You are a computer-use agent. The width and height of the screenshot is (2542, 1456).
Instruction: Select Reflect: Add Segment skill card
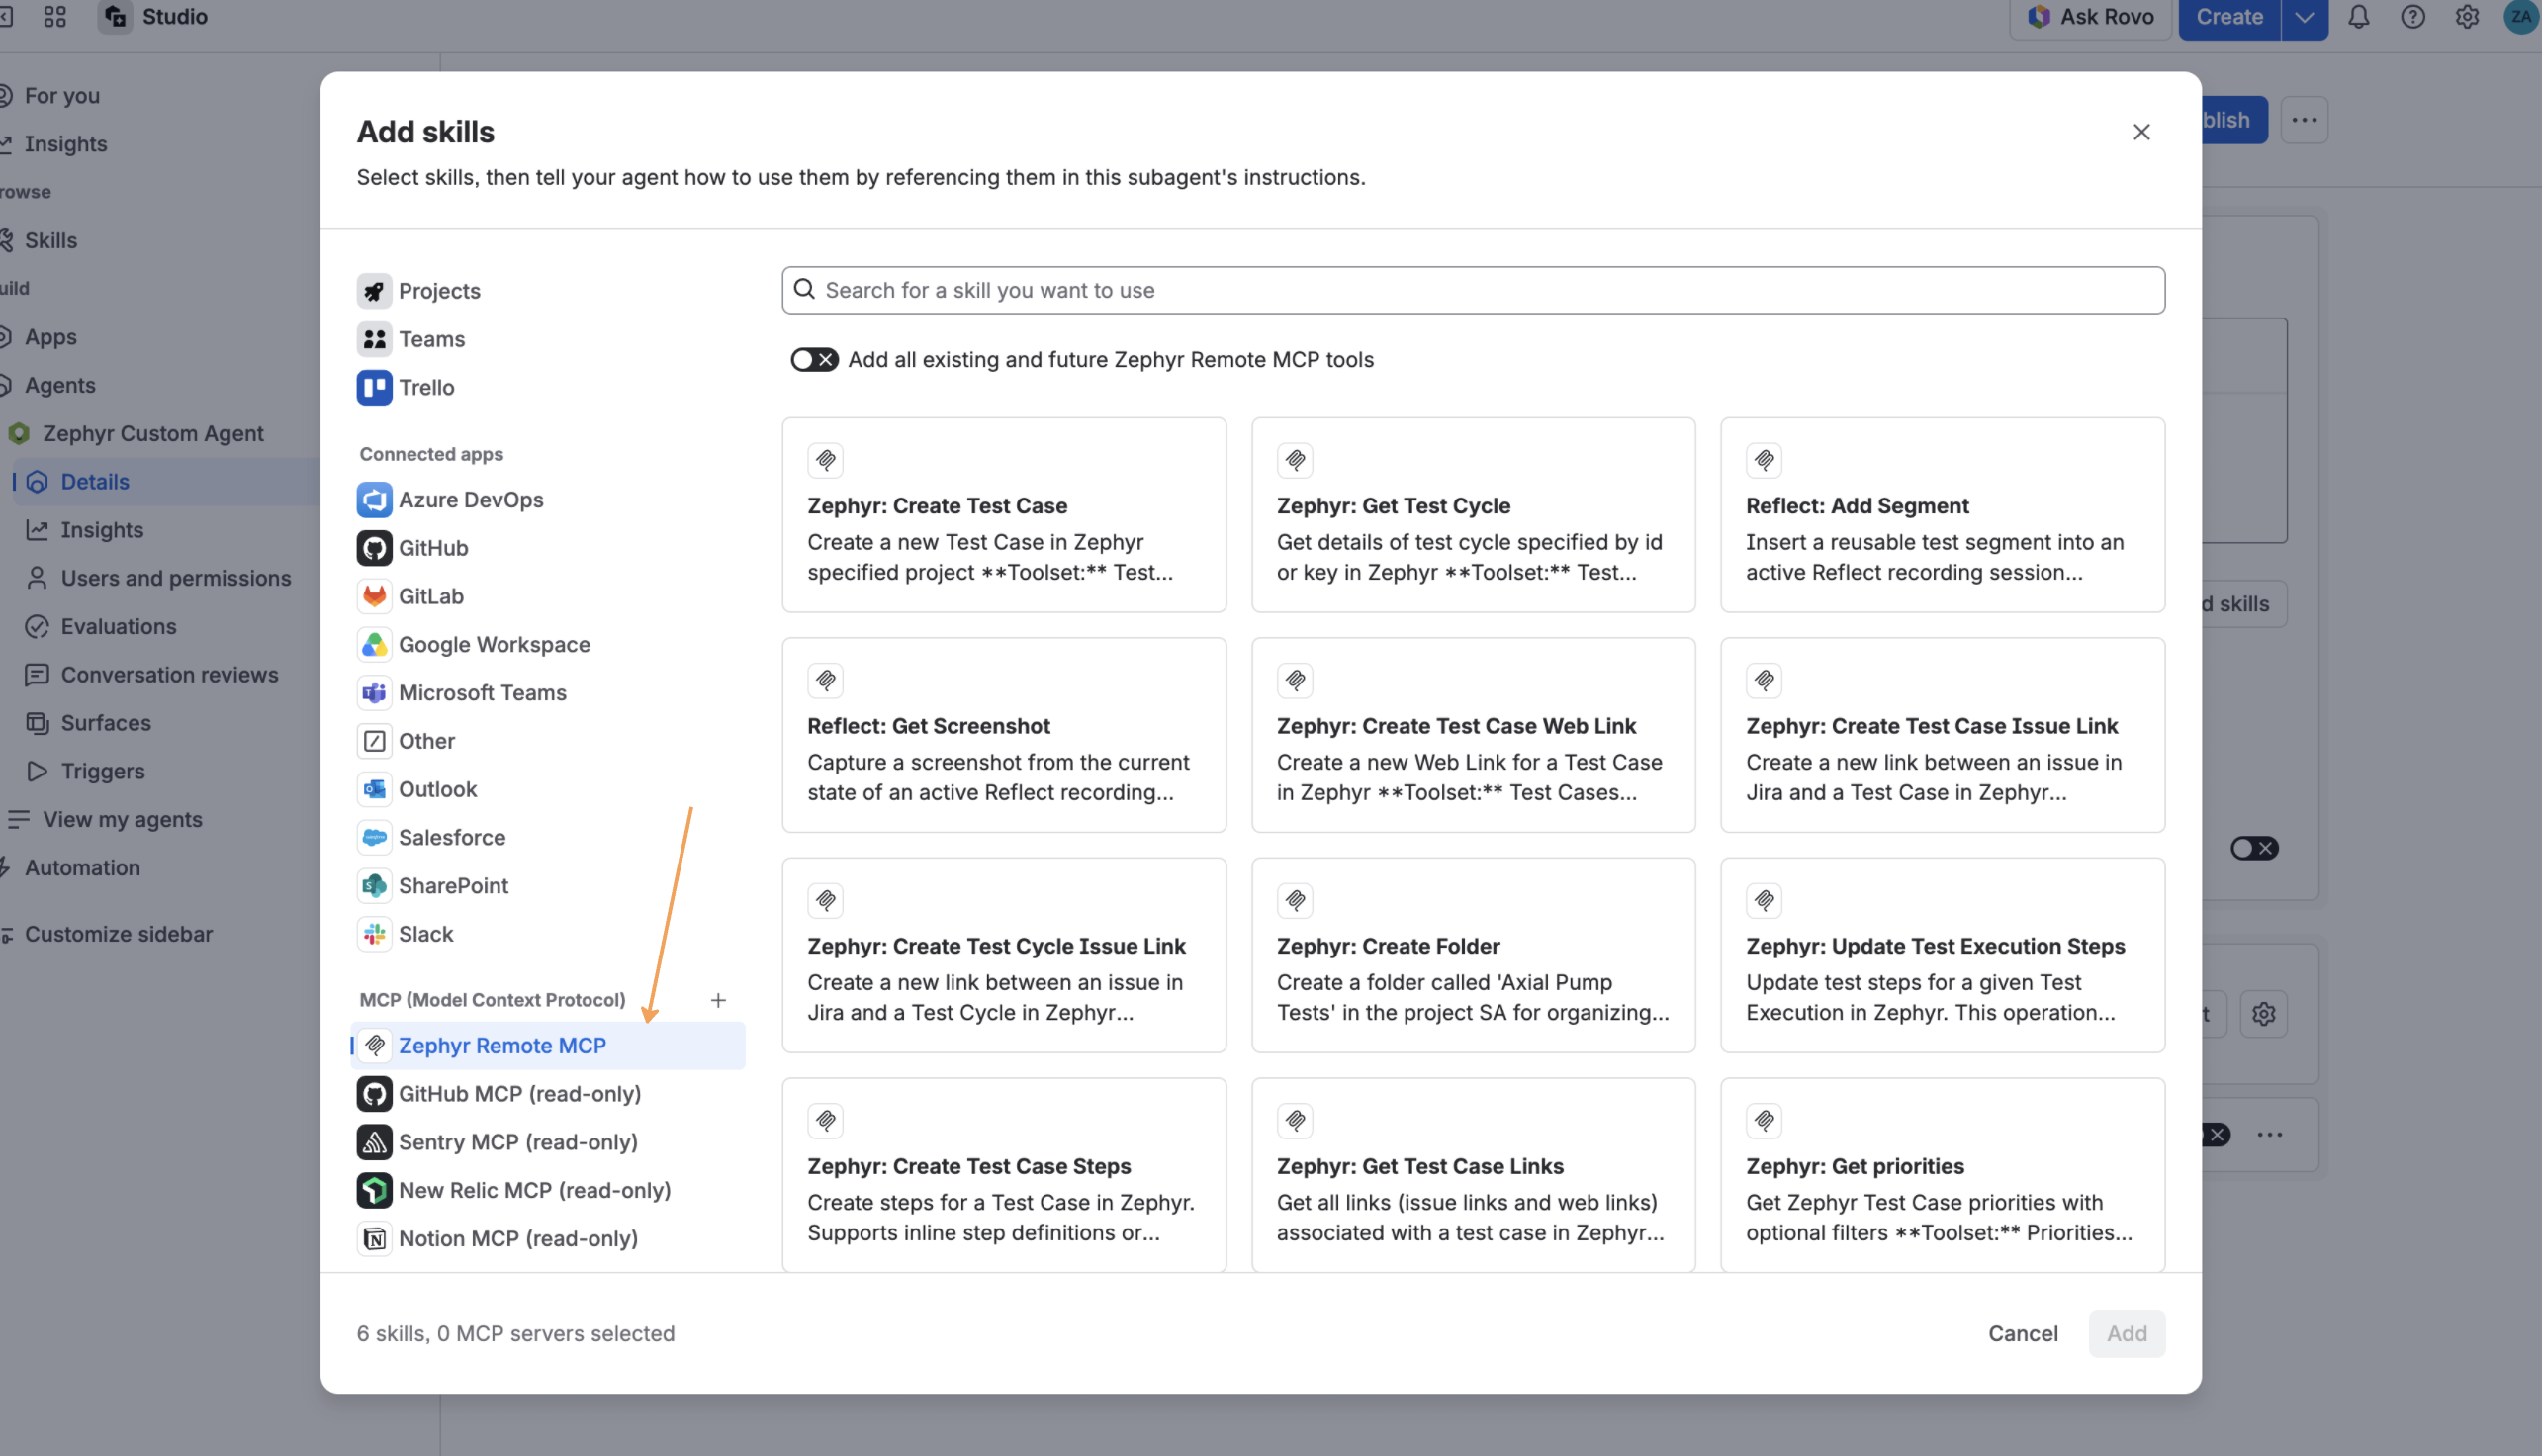pyautogui.click(x=1941, y=514)
